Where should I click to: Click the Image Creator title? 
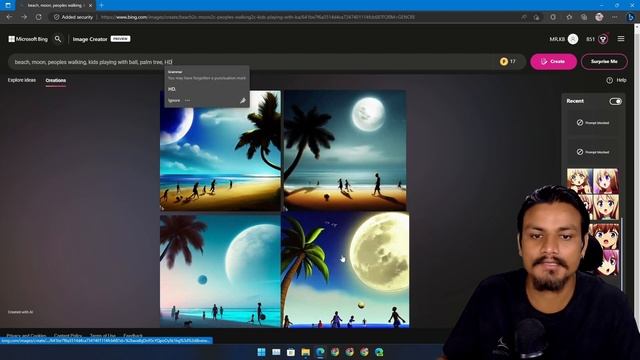[x=90, y=39]
